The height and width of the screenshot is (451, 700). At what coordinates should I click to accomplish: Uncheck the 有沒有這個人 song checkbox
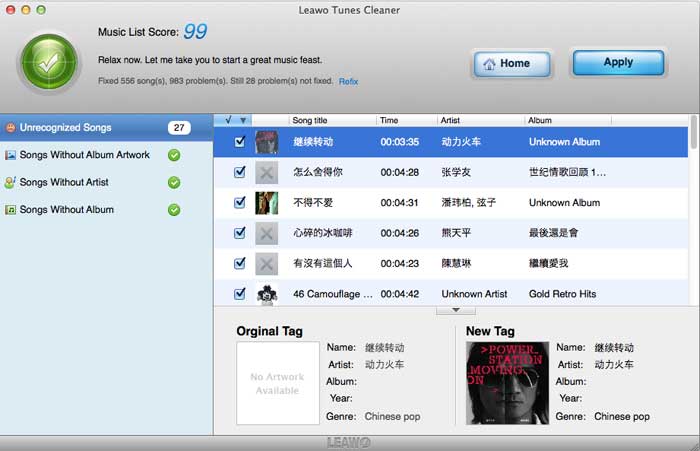pyautogui.click(x=240, y=263)
